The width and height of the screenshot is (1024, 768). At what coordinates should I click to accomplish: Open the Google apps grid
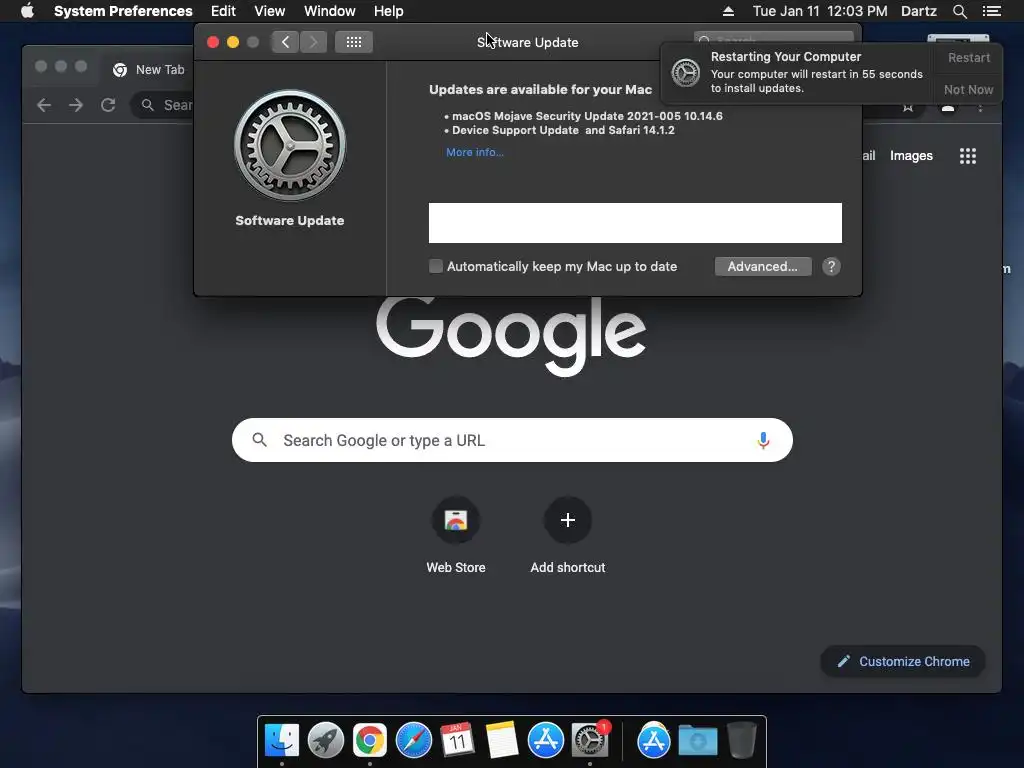[x=967, y=155]
